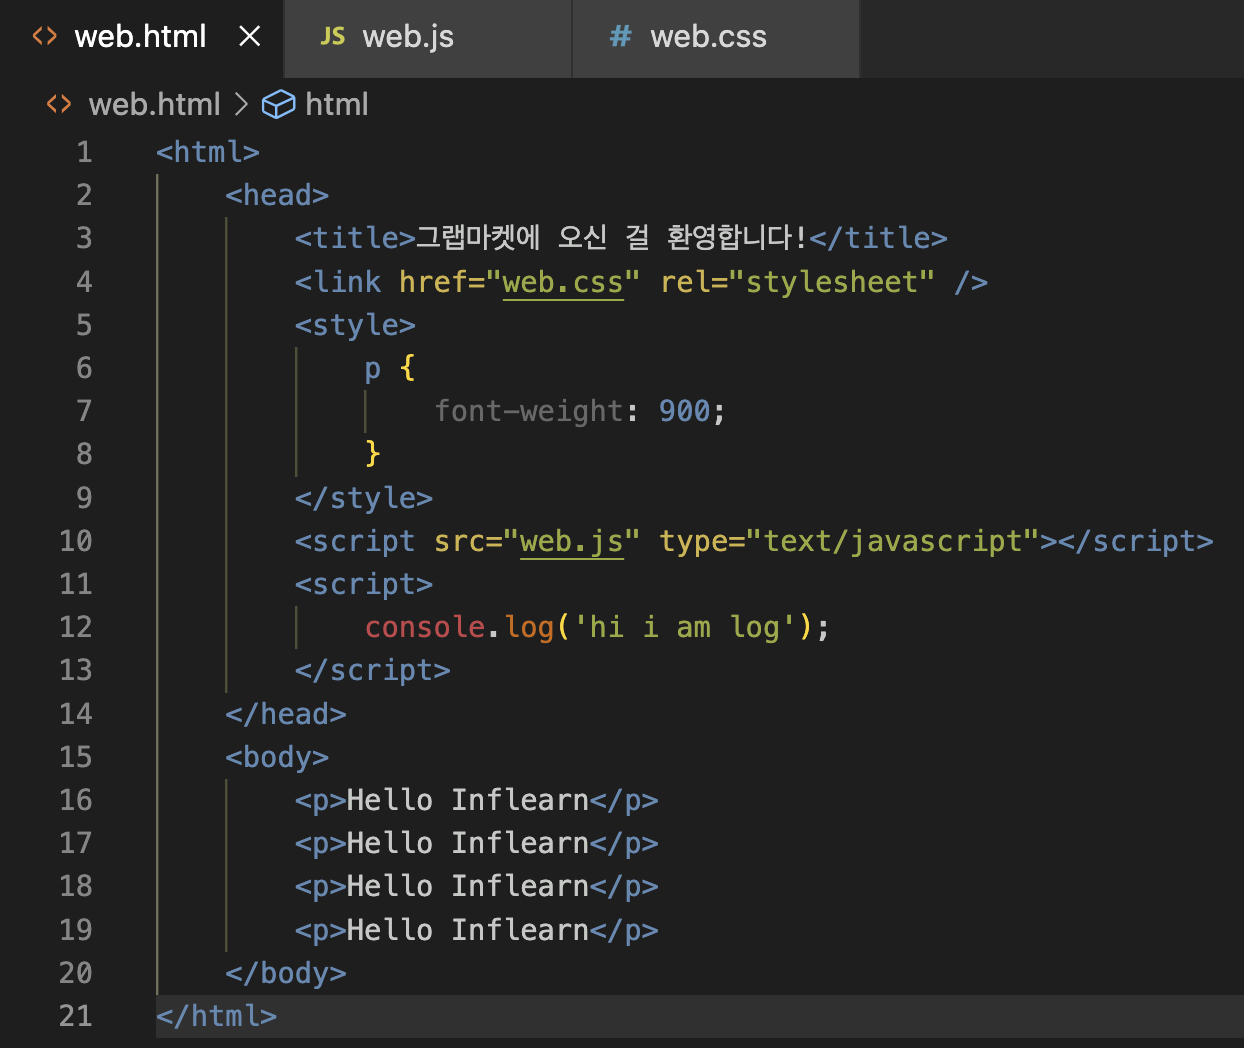Click the font-weight property
This screenshot has width=1244, height=1048.
[529, 411]
